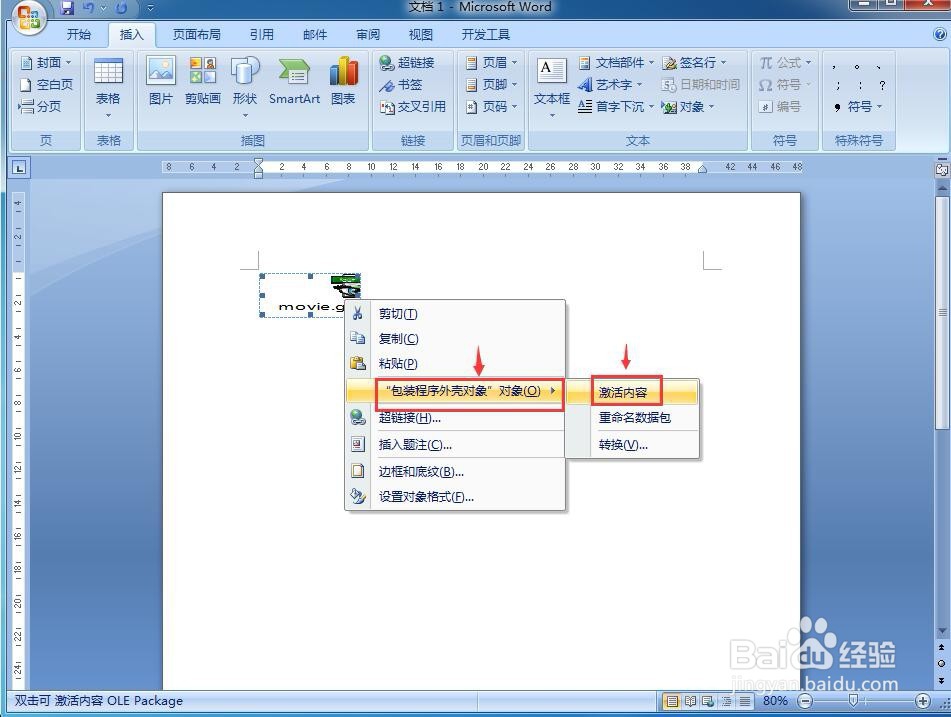This screenshot has height=717, width=951.
Task: Choose Hyperlink from the context menu
Action: coord(455,418)
